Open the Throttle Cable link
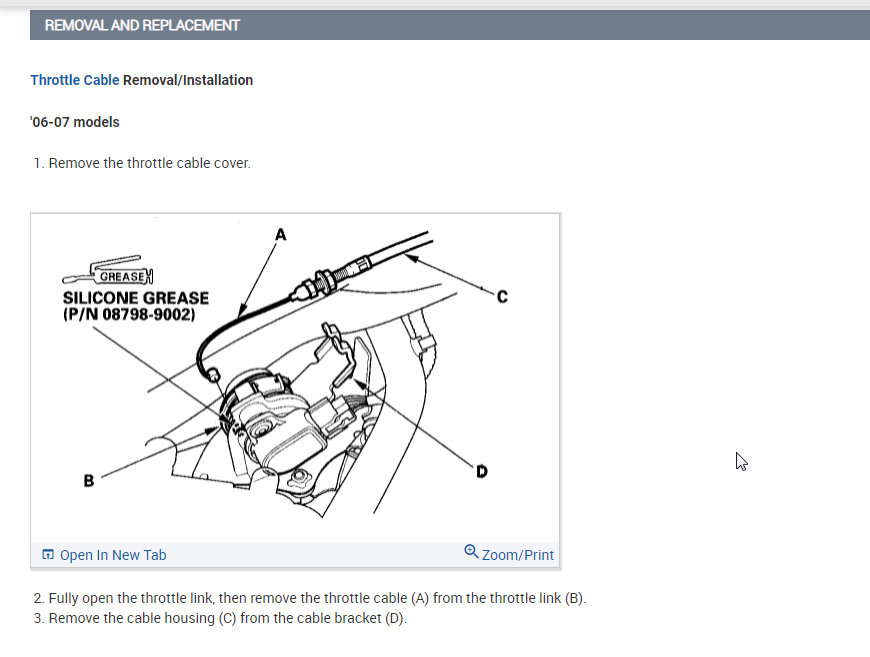This screenshot has height=657, width=870. pos(75,80)
